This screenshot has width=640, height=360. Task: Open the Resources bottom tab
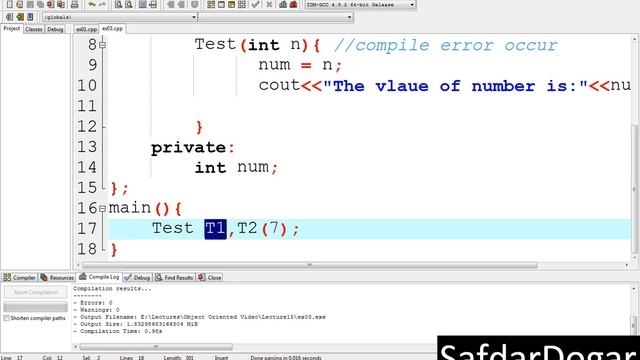coord(57,278)
